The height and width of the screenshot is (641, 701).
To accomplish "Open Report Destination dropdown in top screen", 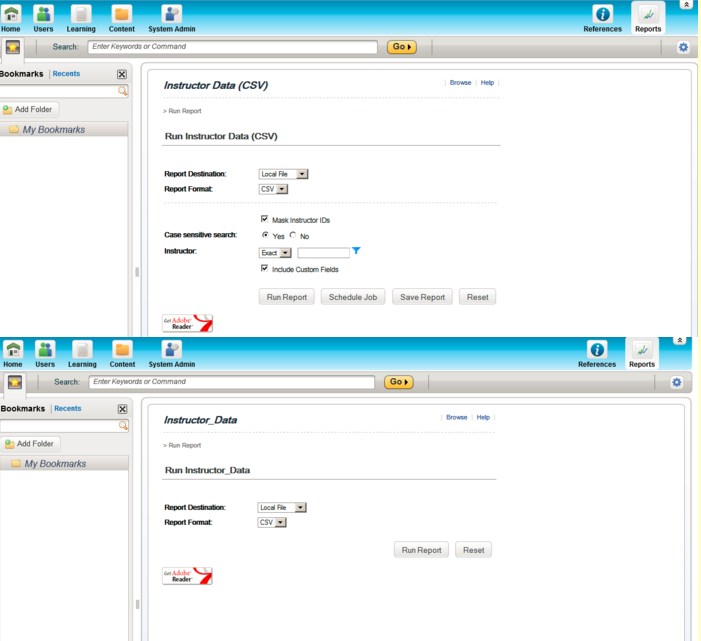I will (x=283, y=174).
